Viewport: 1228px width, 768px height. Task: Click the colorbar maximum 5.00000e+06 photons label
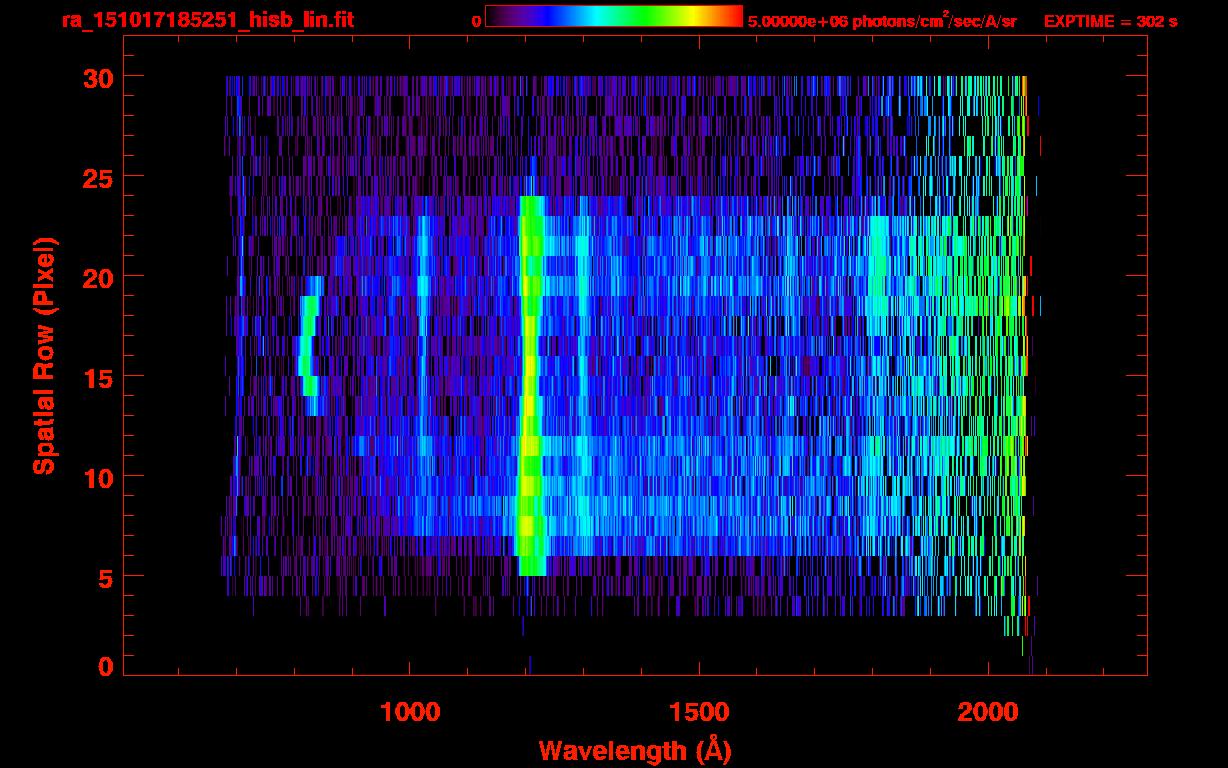[882, 20]
